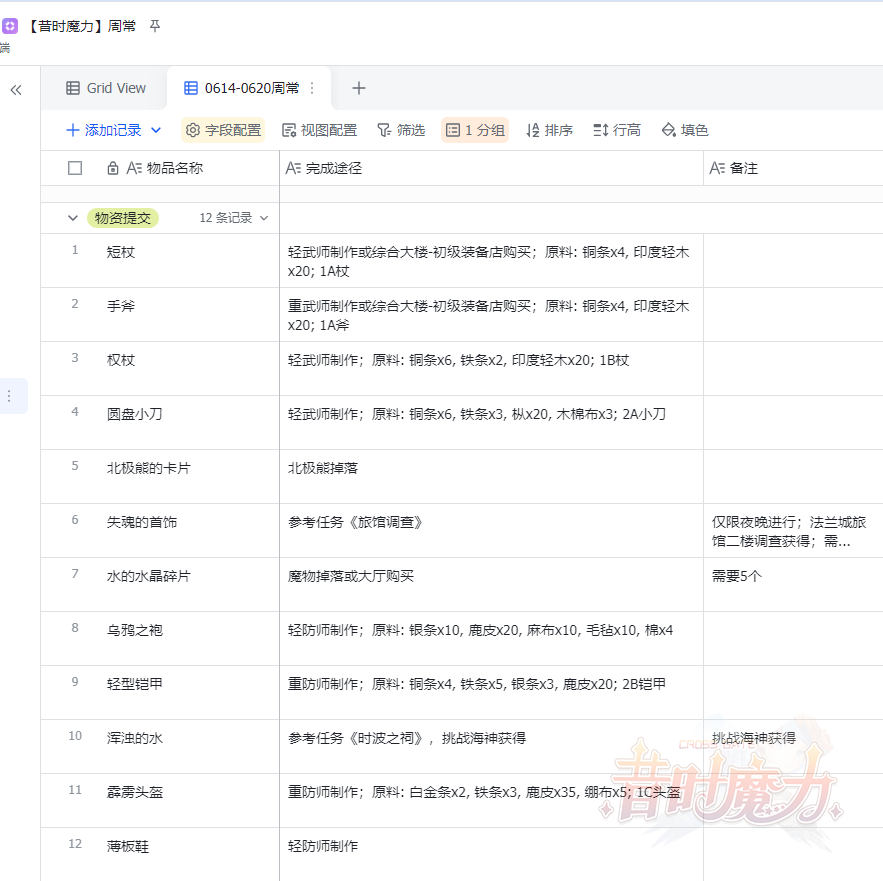The image size is (883, 881).
Task: Adjust row height via 行高
Action: point(617,130)
